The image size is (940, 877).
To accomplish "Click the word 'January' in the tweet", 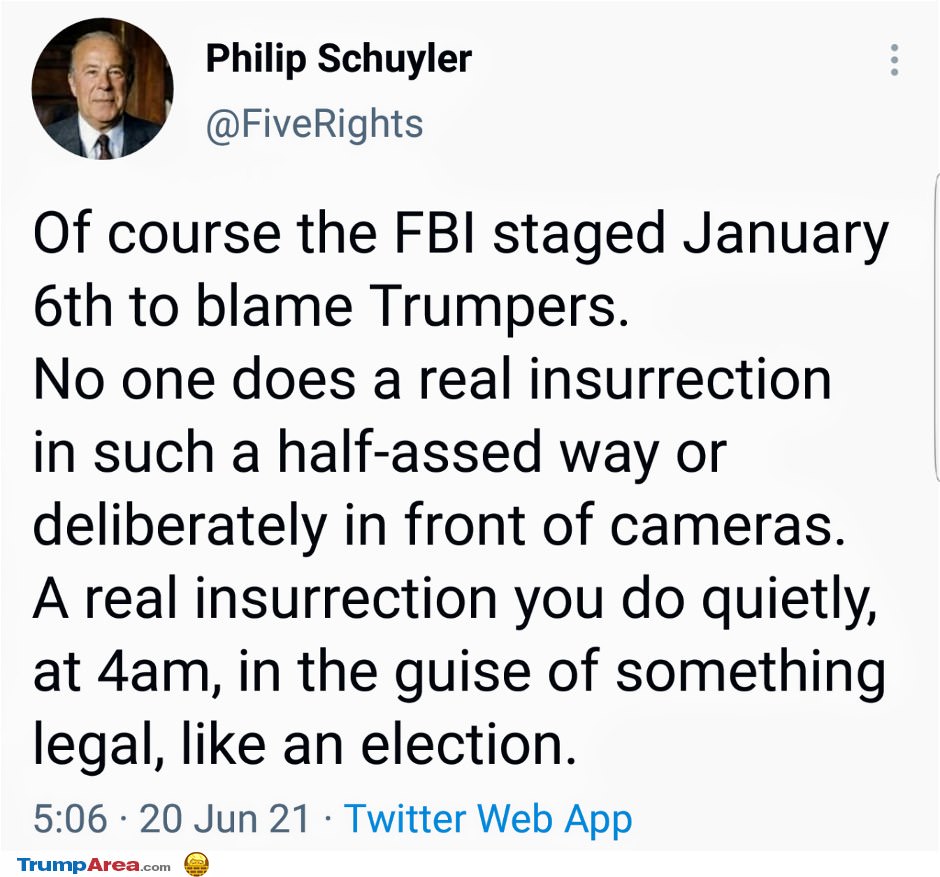I will point(786,235).
